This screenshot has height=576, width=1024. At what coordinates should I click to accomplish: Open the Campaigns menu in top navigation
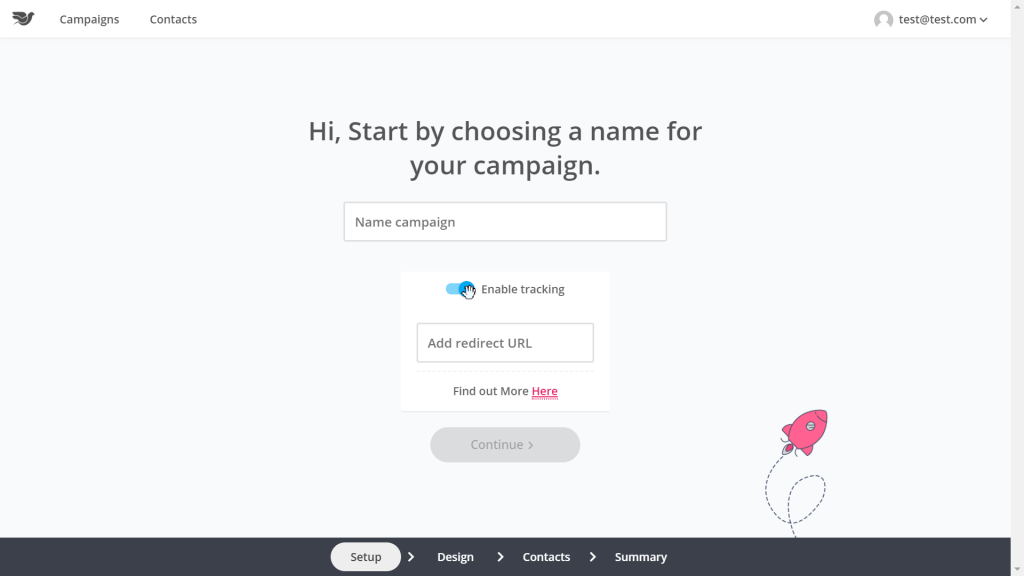[89, 19]
